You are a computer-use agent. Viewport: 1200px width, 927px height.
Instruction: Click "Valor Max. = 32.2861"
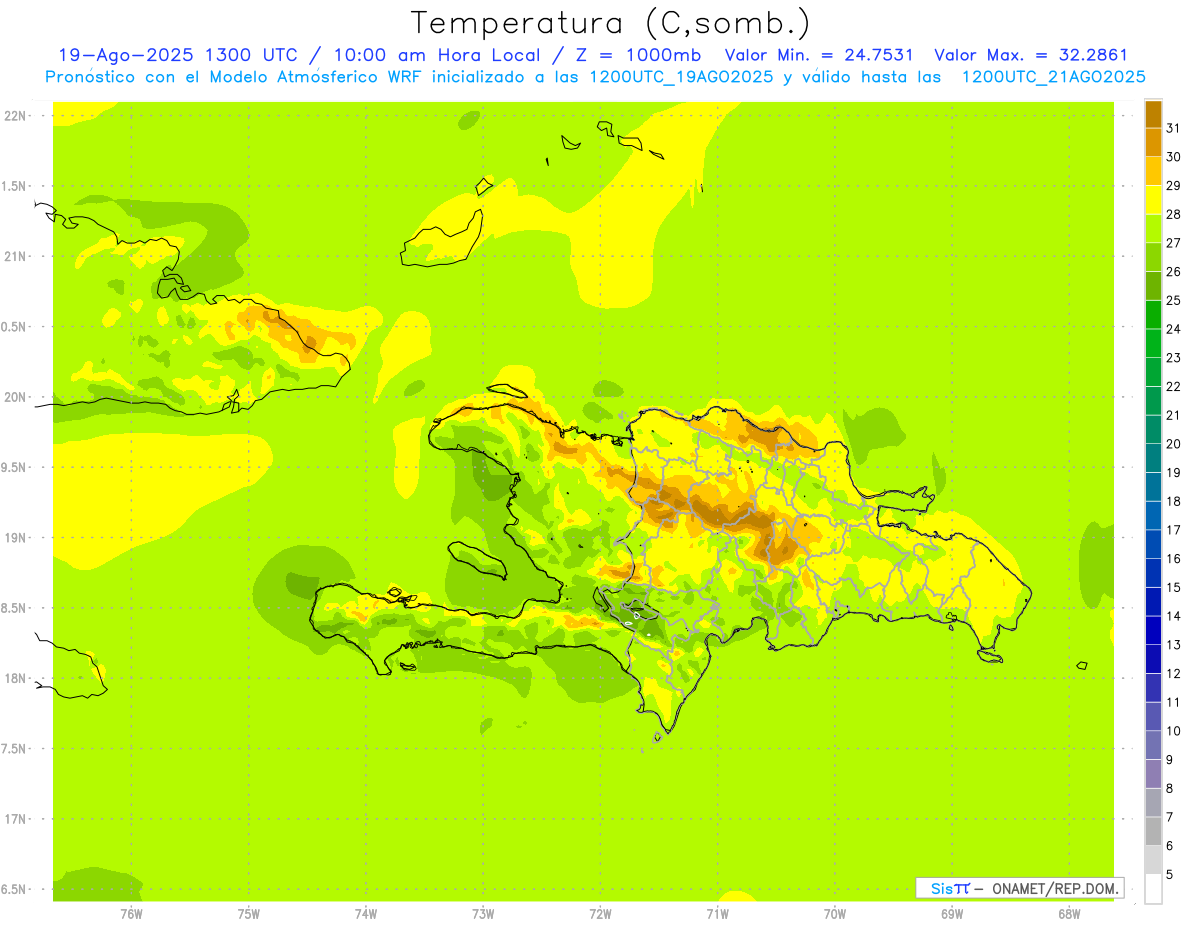click(x=1031, y=56)
